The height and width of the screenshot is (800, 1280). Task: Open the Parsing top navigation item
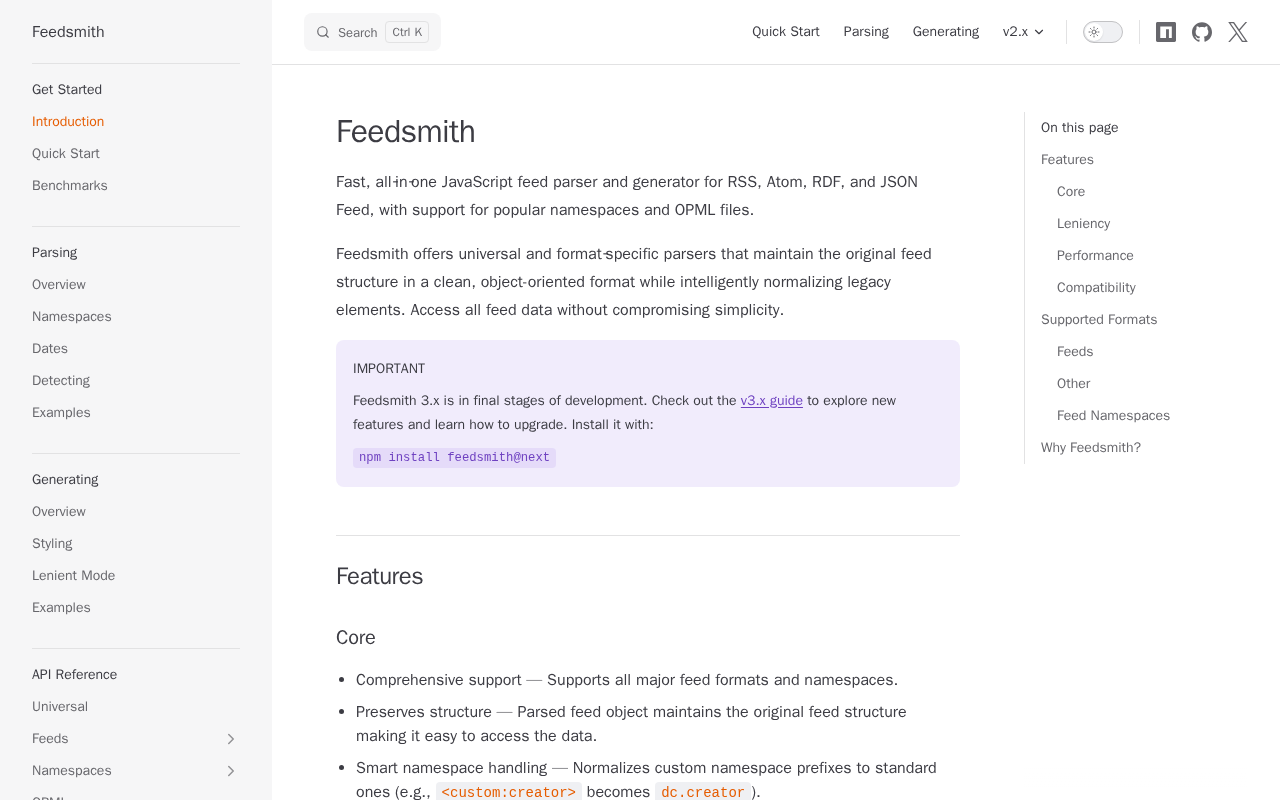(x=866, y=32)
